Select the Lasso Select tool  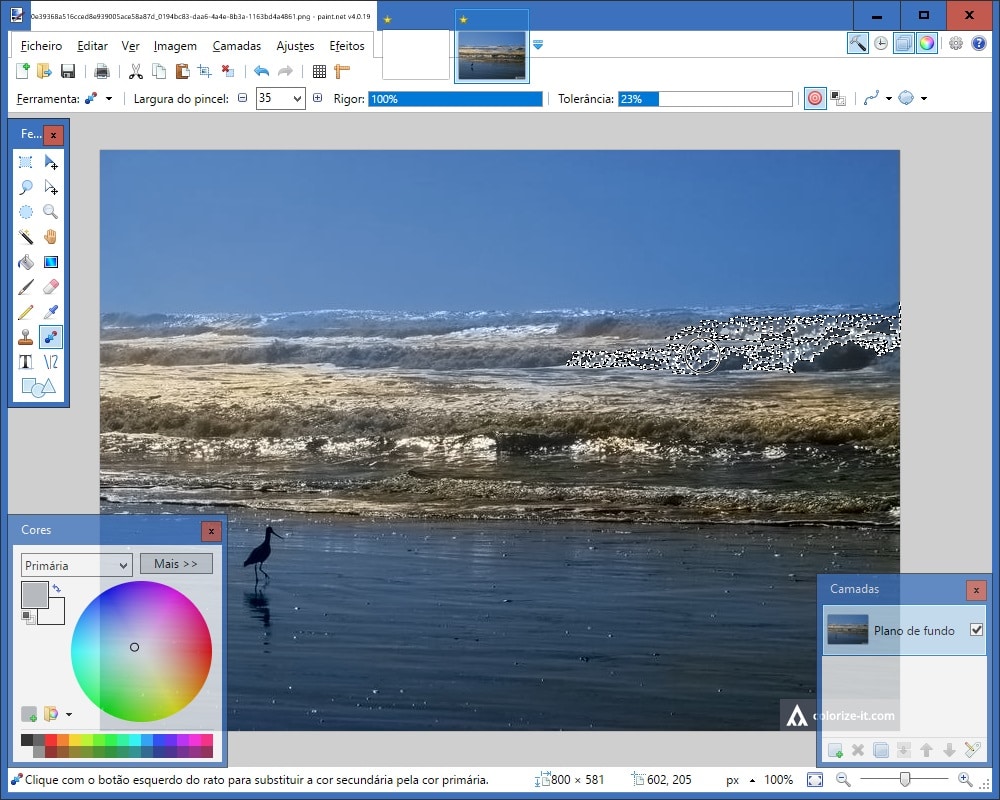click(26, 187)
